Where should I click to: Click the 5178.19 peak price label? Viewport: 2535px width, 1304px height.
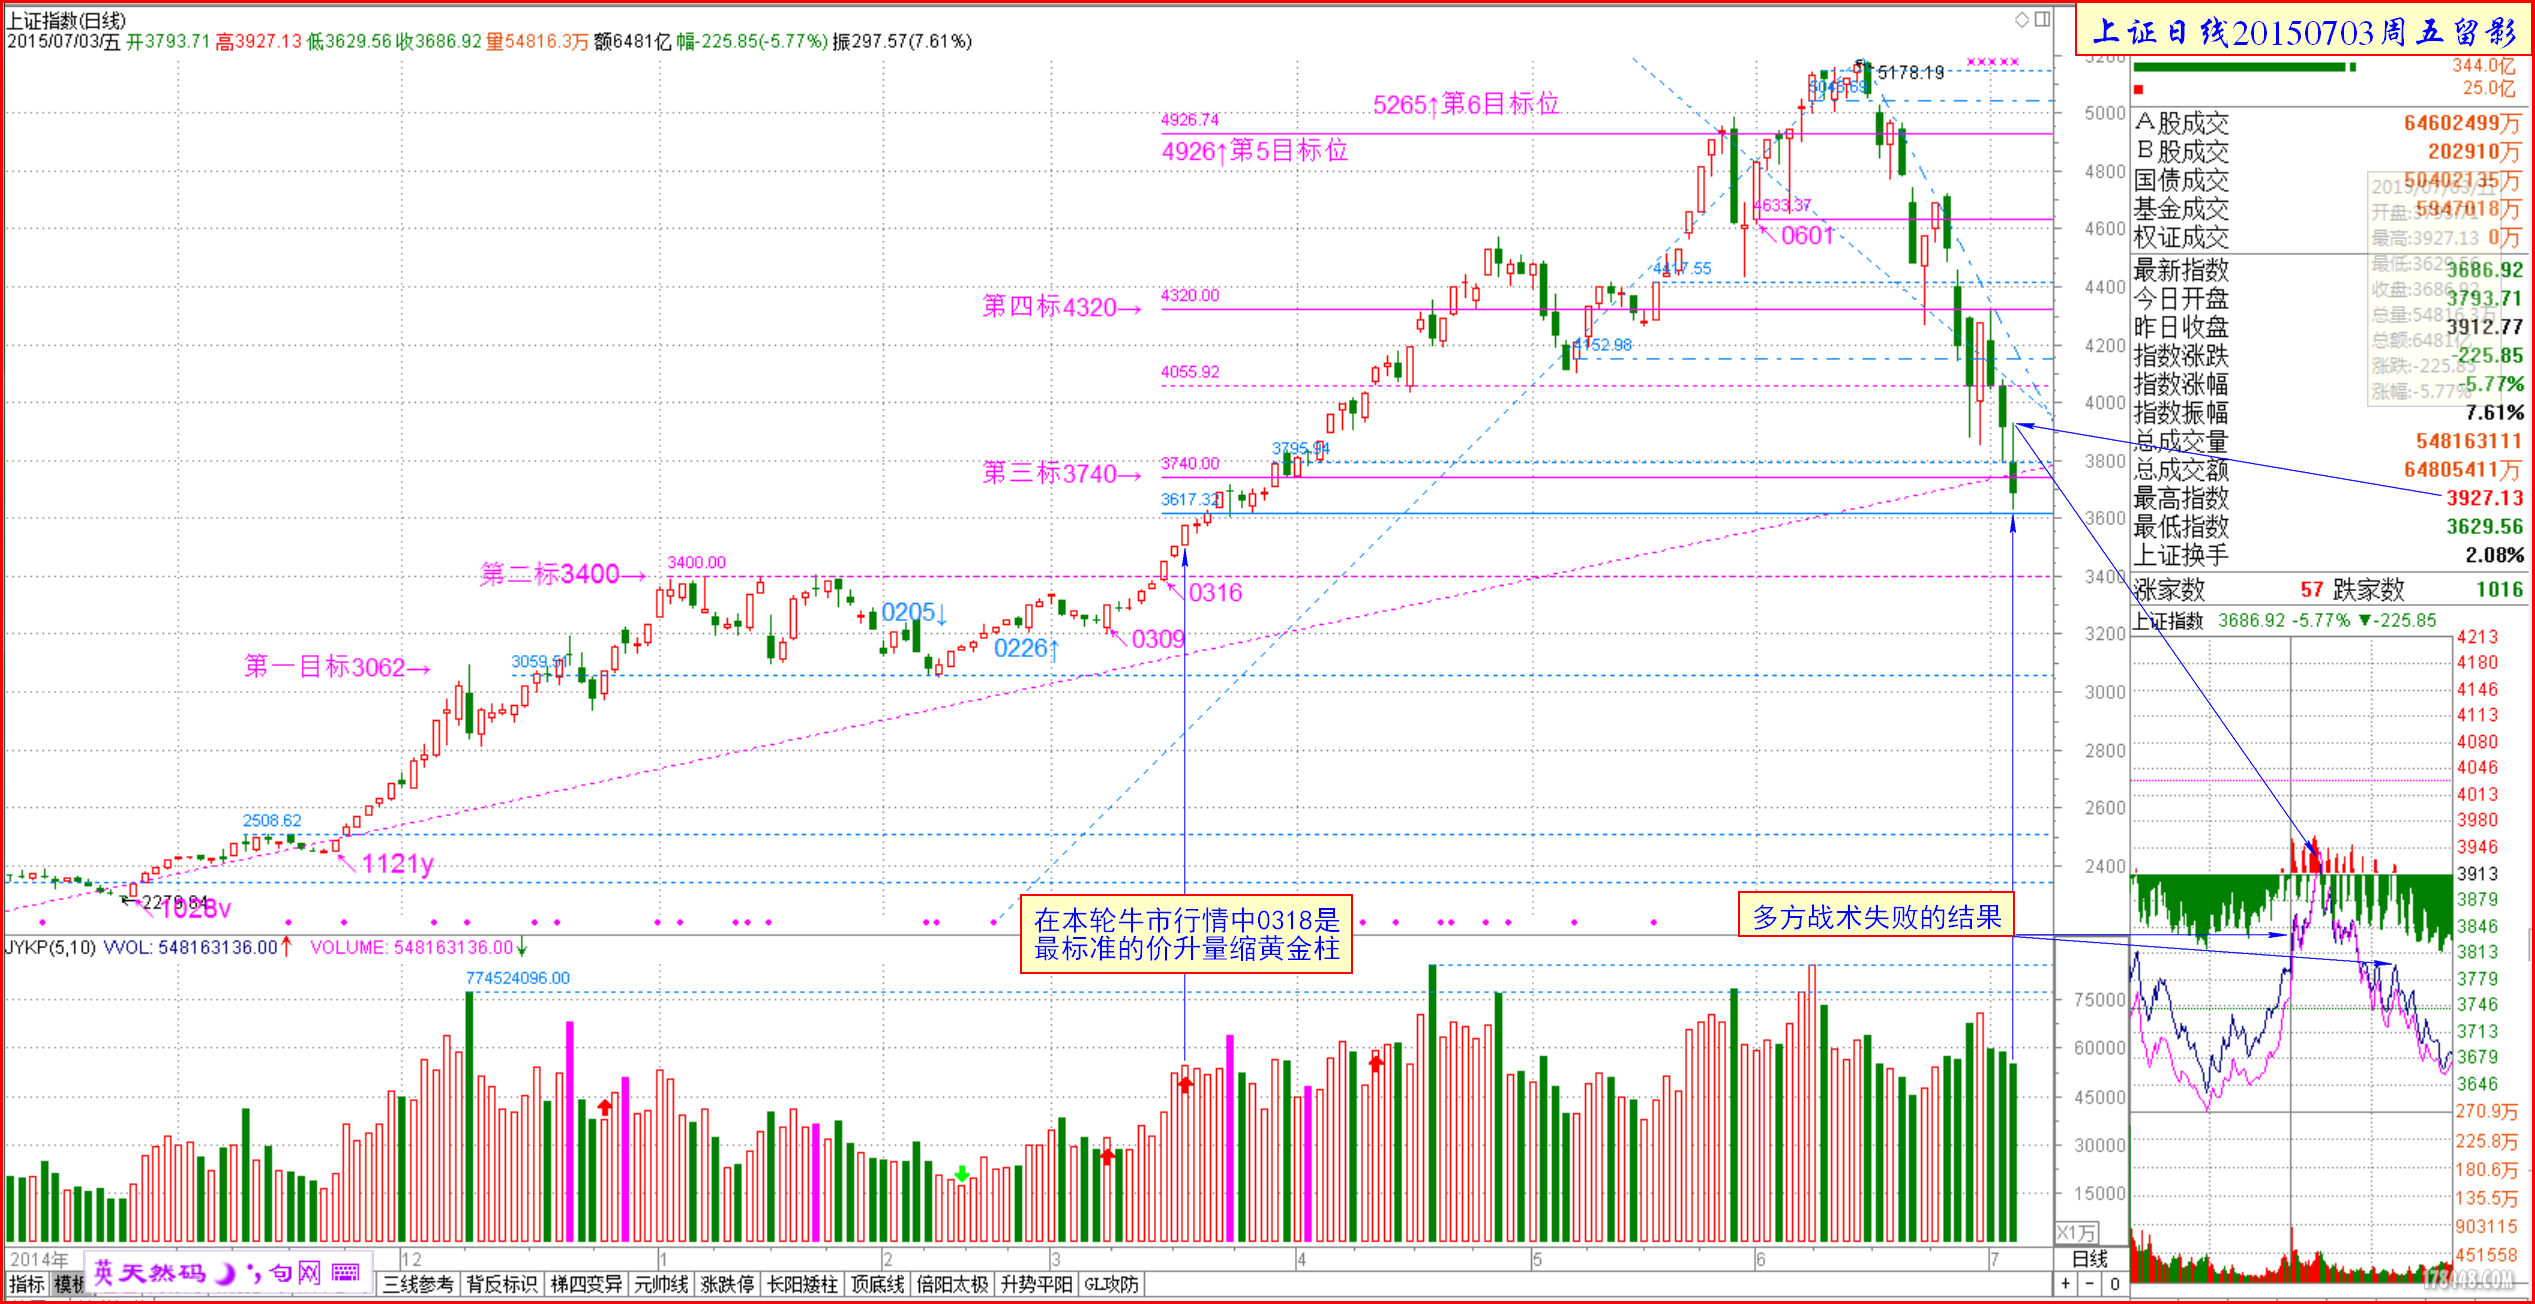tap(1910, 72)
